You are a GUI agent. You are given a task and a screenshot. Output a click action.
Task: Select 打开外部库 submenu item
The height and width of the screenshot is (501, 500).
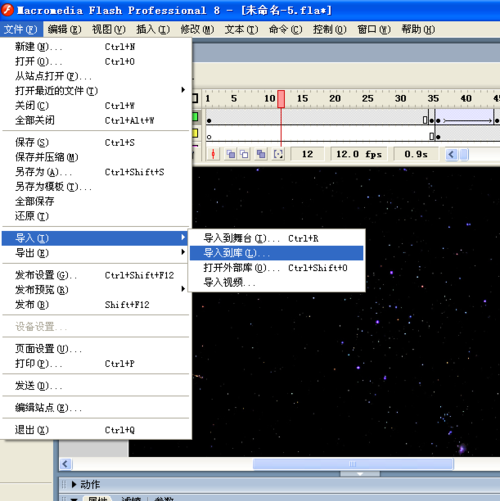click(276, 268)
